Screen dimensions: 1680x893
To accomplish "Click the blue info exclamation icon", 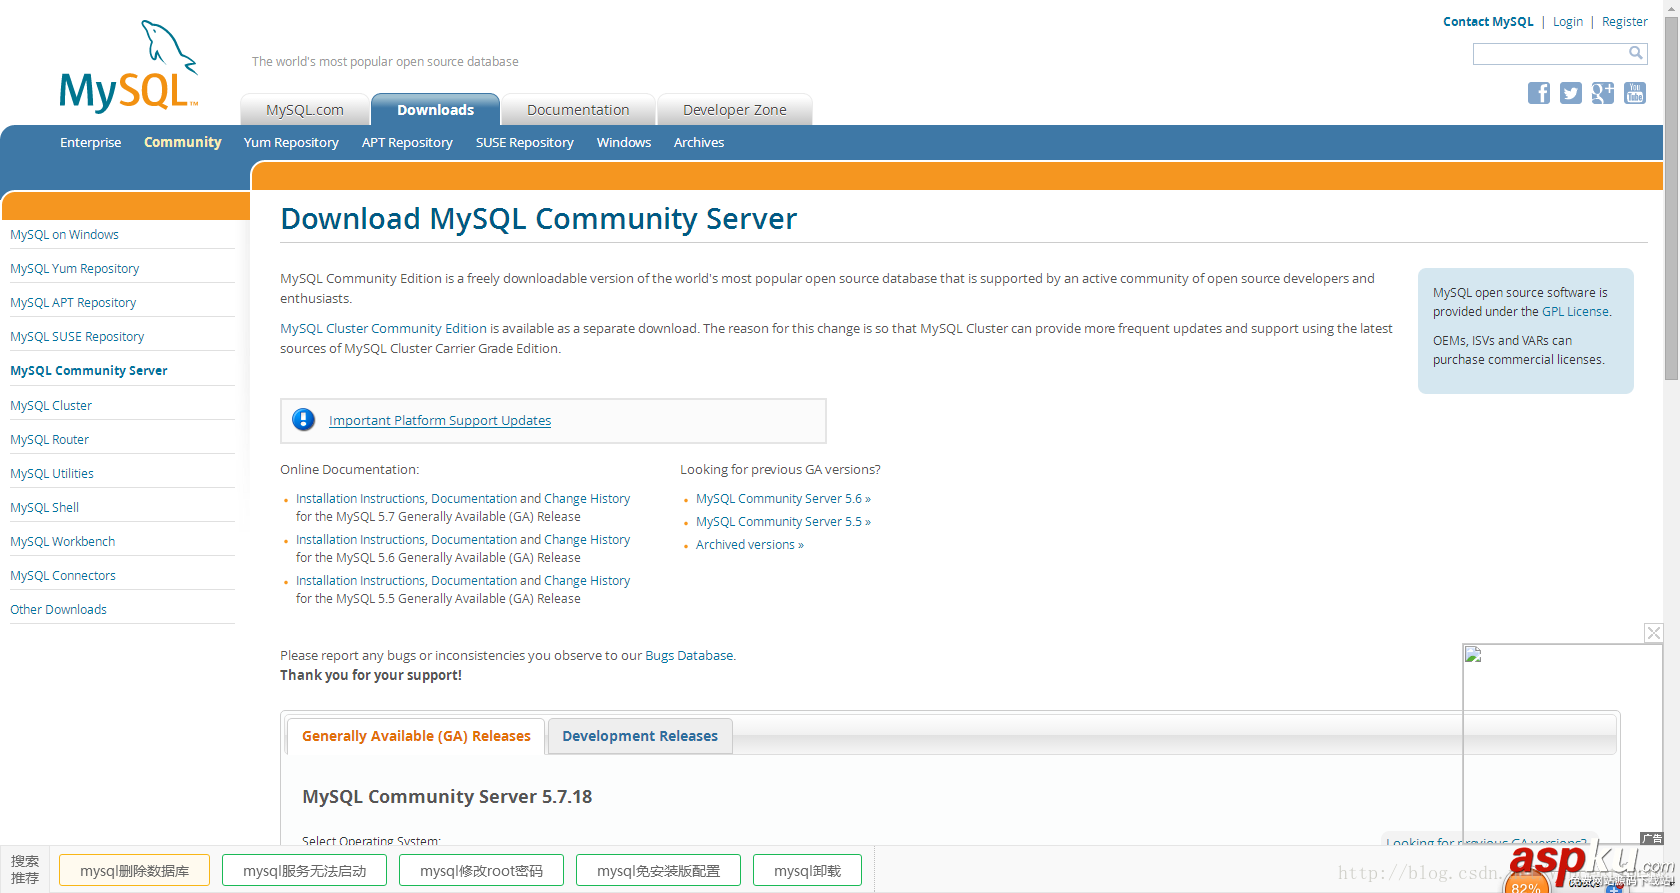I will (303, 420).
